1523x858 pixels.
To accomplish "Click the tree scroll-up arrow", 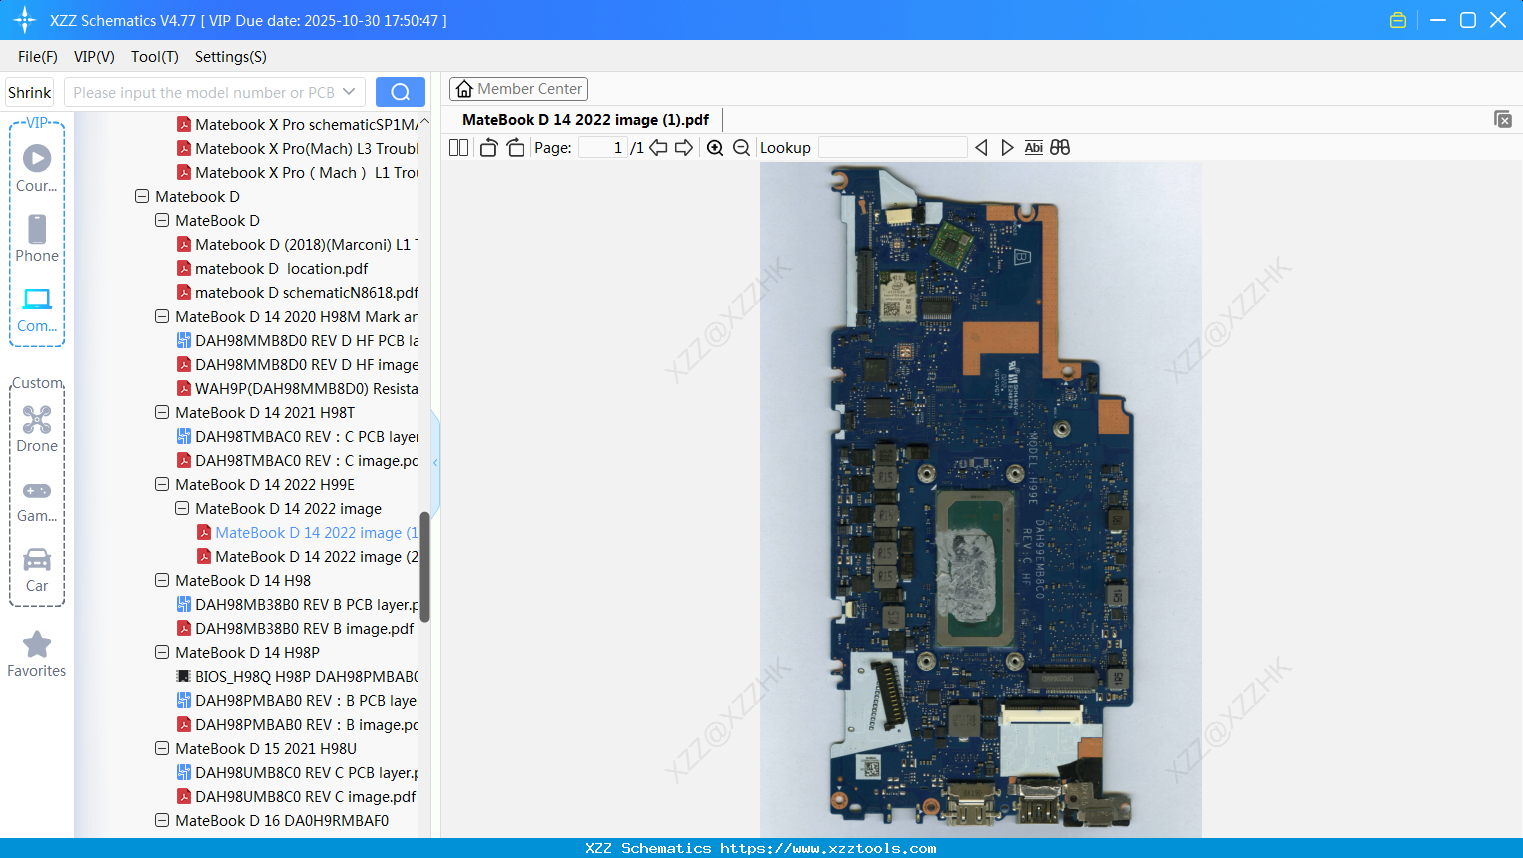I will click(x=424, y=121).
